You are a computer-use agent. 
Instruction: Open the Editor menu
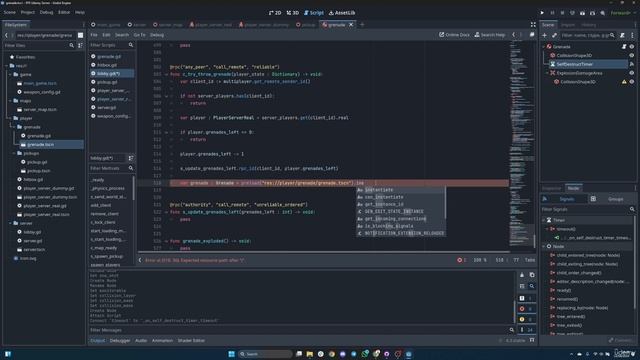(64, 12)
